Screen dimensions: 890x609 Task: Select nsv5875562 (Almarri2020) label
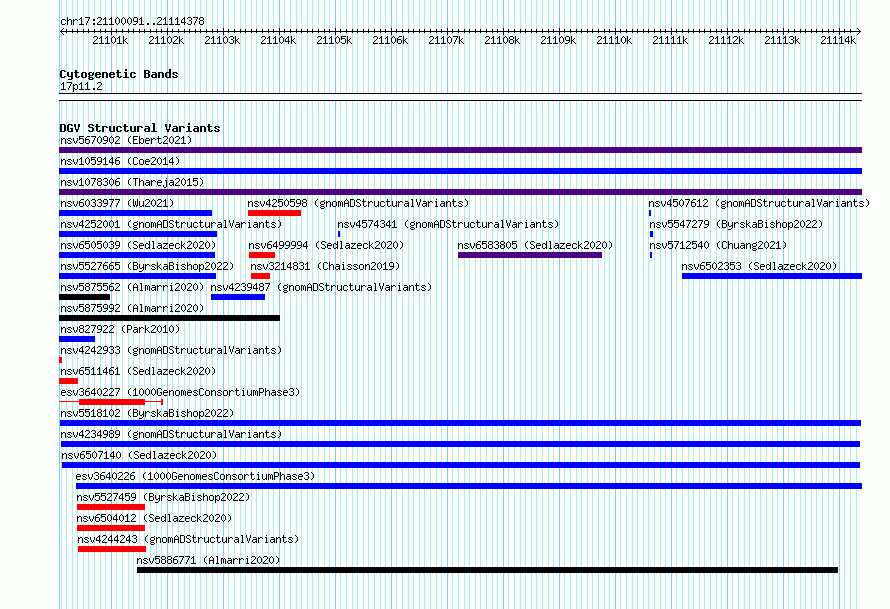132,287
